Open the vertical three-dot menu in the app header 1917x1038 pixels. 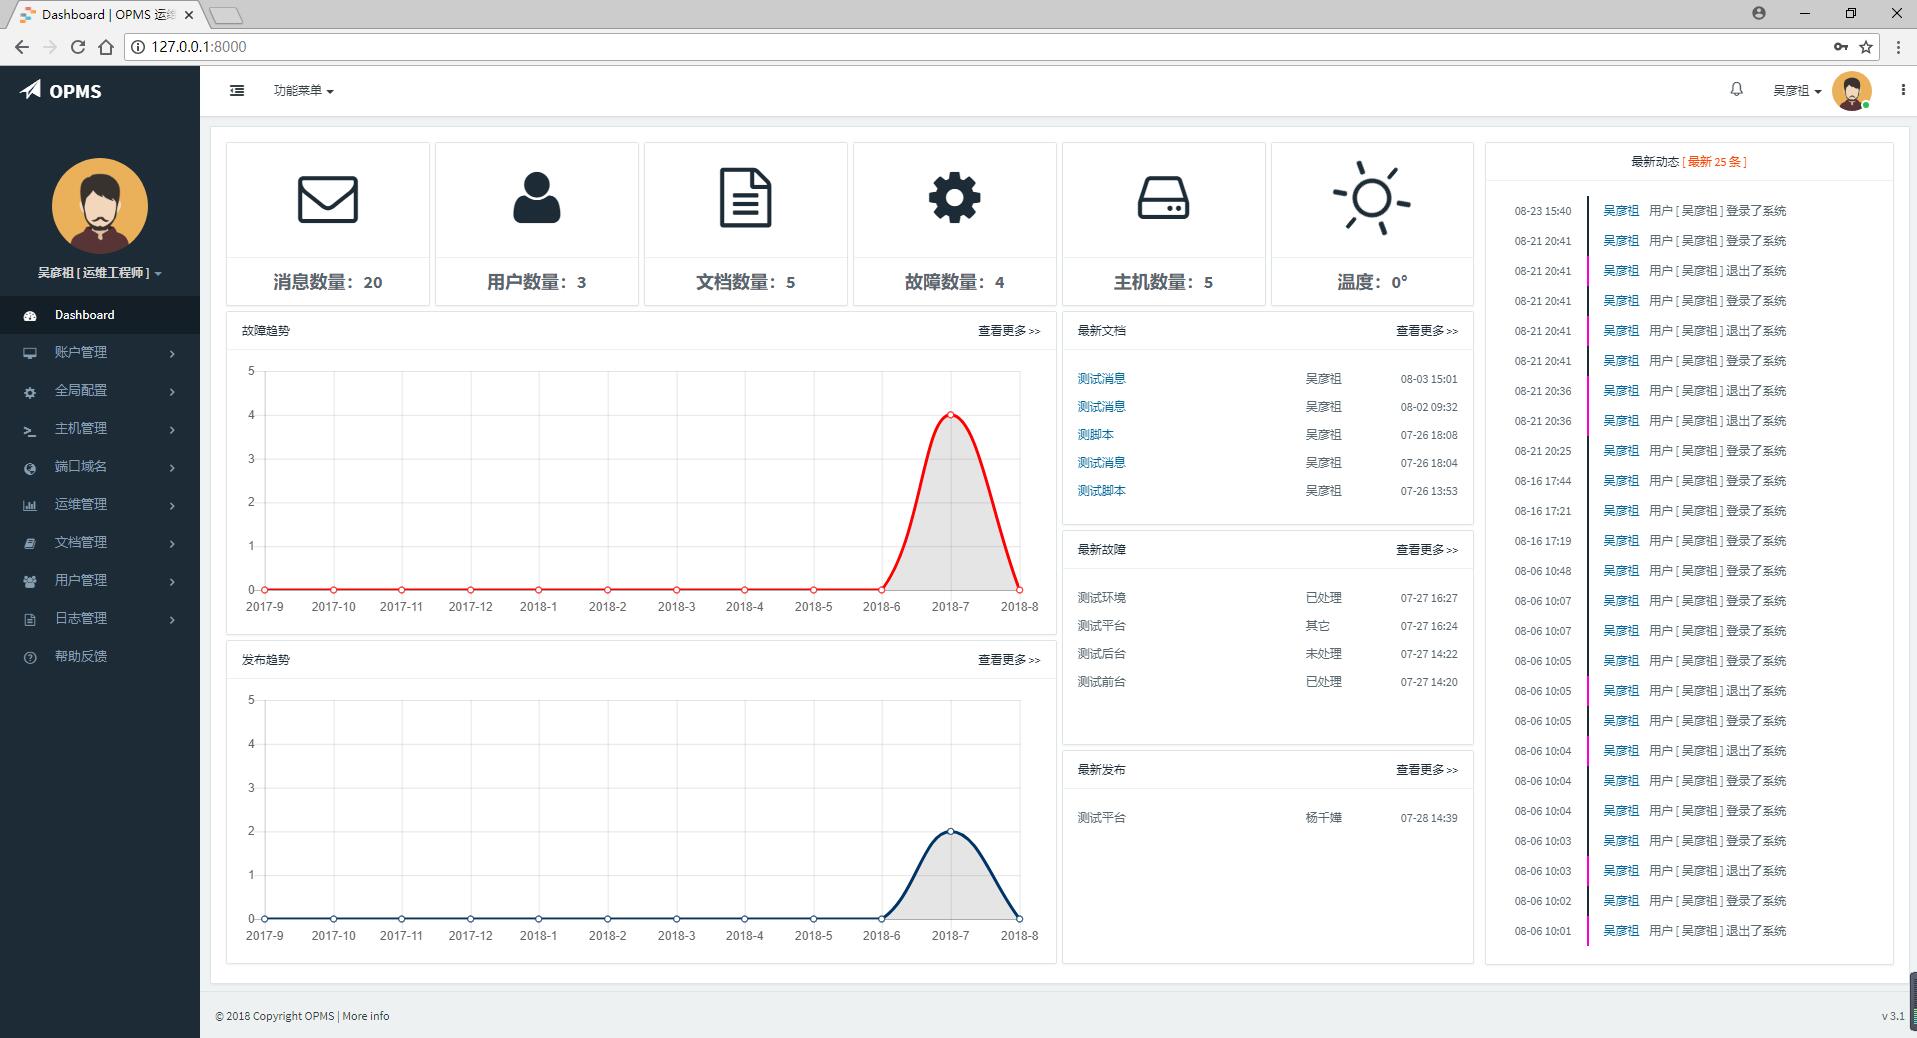[1902, 90]
